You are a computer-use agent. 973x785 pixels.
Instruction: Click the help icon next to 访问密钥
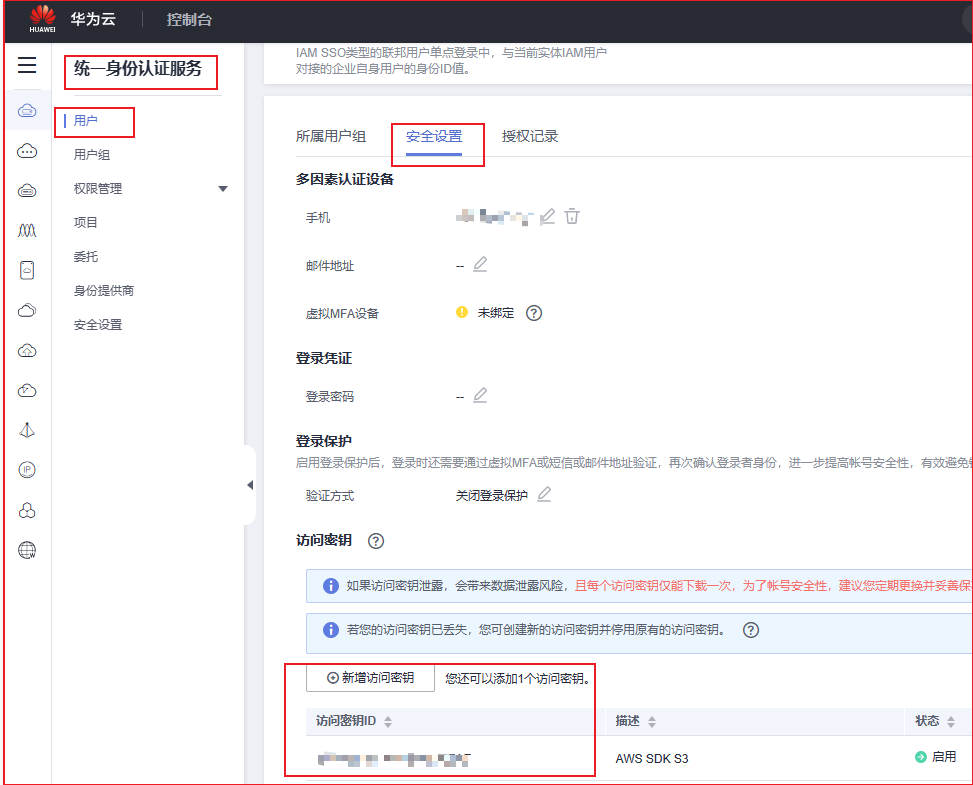376,541
